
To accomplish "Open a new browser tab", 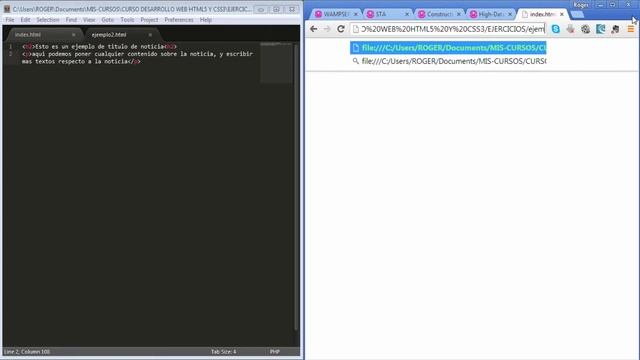I will click(x=577, y=14).
